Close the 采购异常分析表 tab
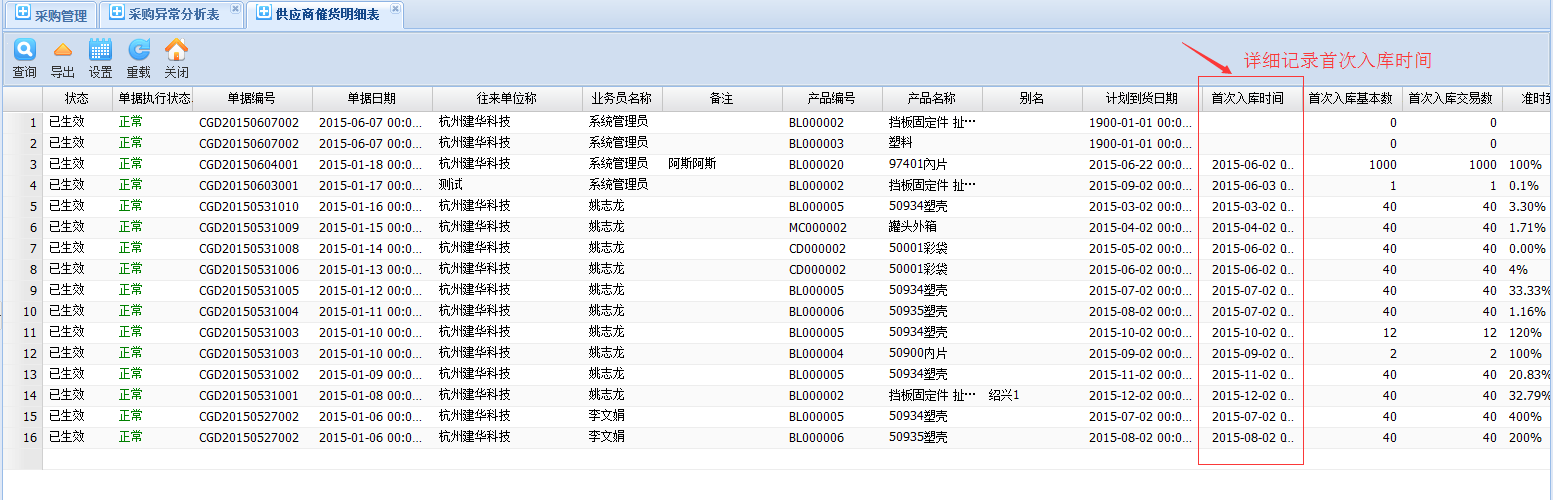Screen dimensions: 1553x500 pyautogui.click(x=235, y=9)
